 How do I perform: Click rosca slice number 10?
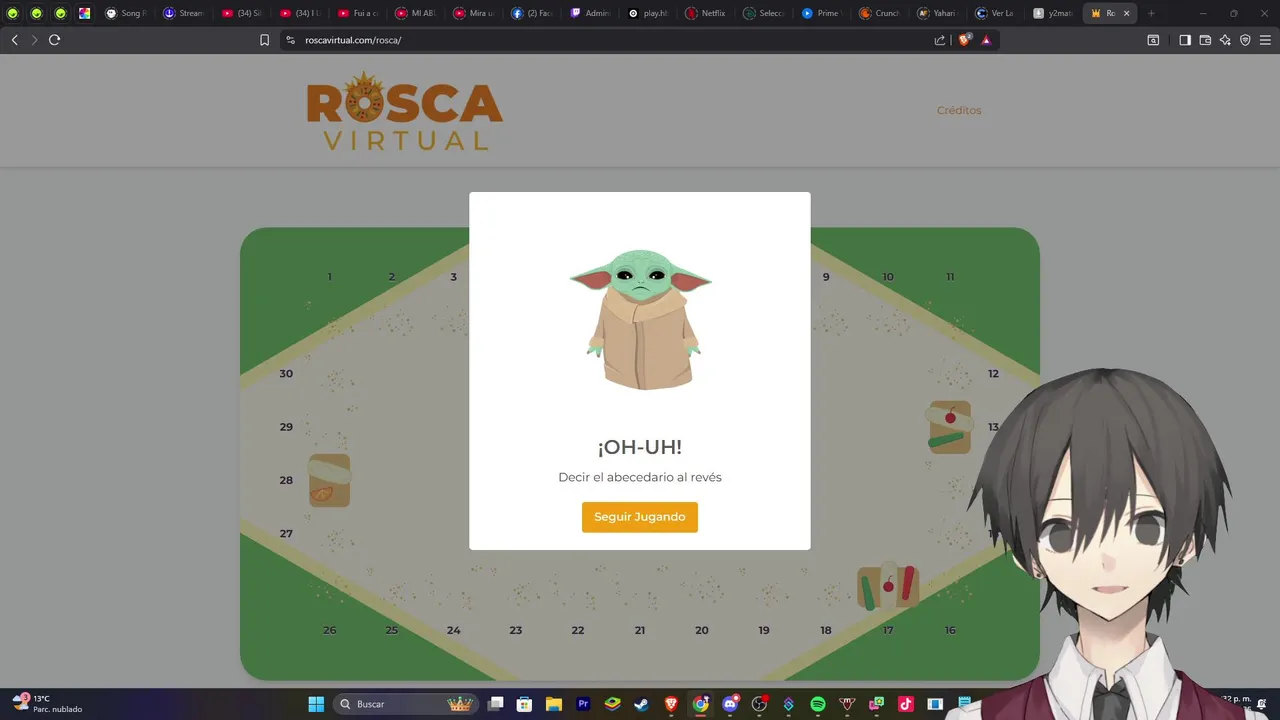[888, 277]
